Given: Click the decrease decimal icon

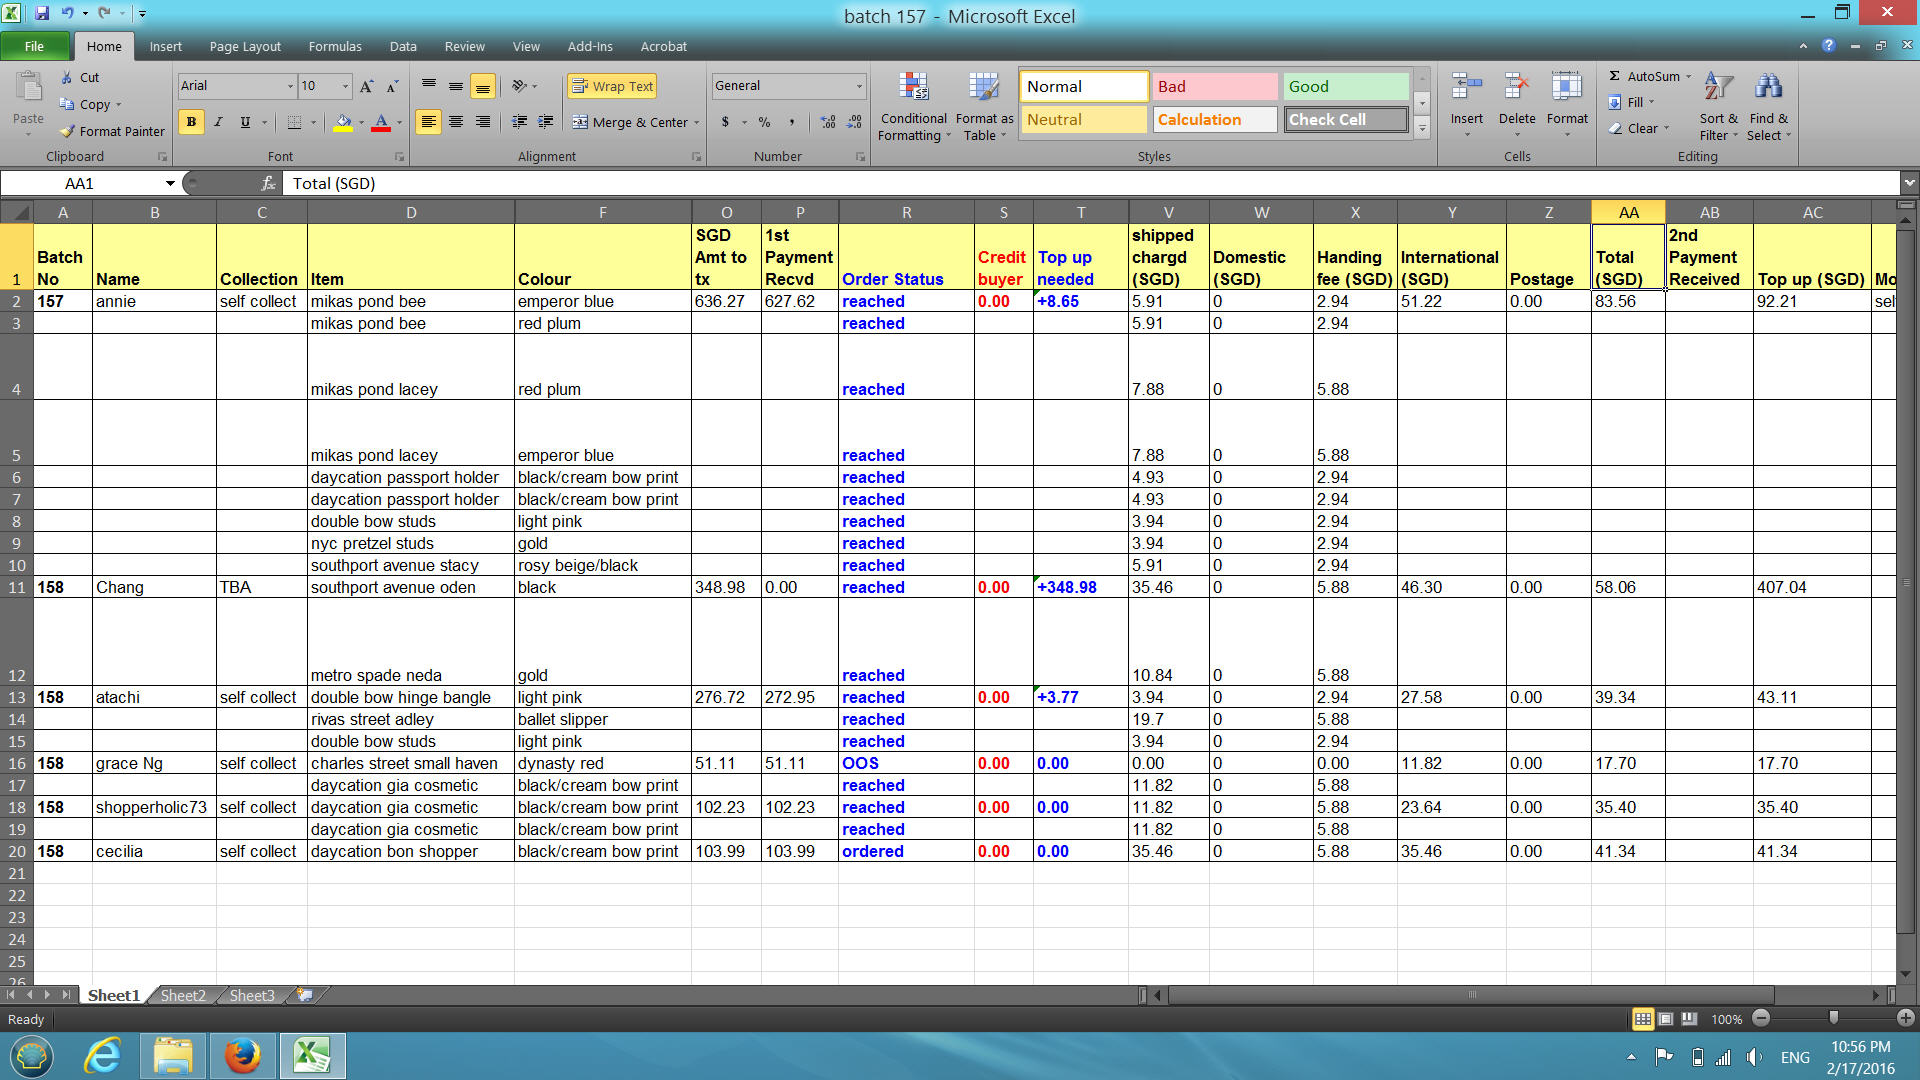Looking at the screenshot, I should 854,122.
